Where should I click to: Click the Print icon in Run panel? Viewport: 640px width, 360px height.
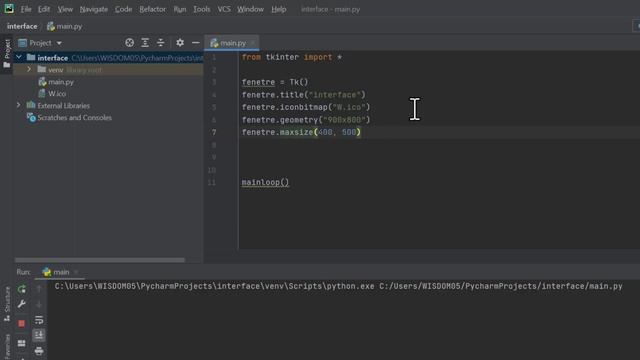point(39,351)
